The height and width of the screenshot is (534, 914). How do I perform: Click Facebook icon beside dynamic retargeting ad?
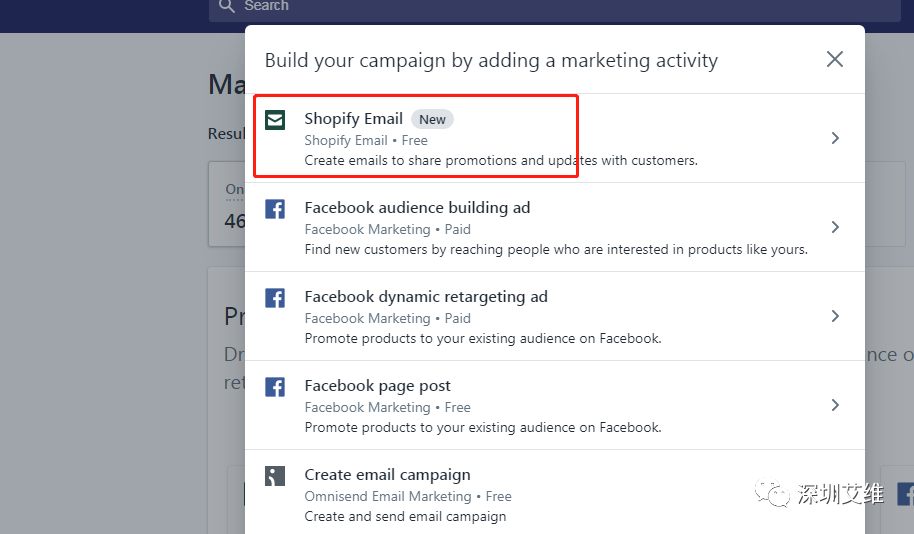pyautogui.click(x=275, y=298)
